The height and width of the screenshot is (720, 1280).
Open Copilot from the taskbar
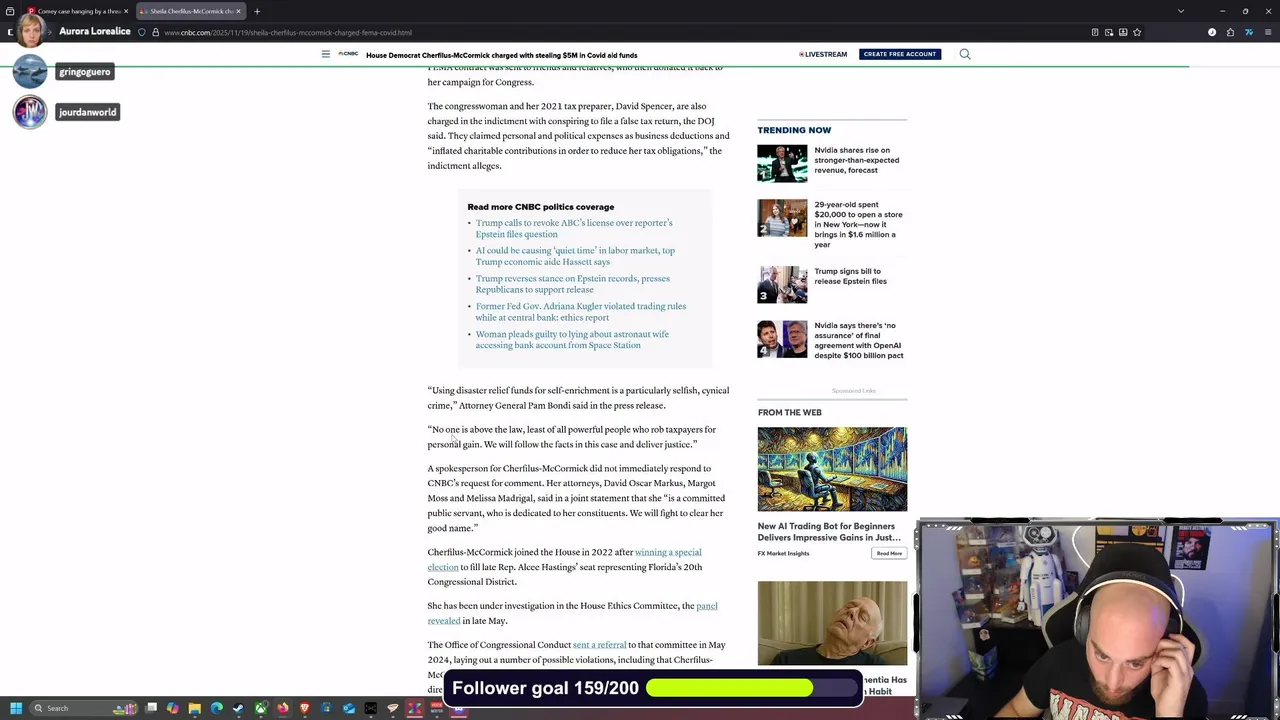(x=173, y=708)
